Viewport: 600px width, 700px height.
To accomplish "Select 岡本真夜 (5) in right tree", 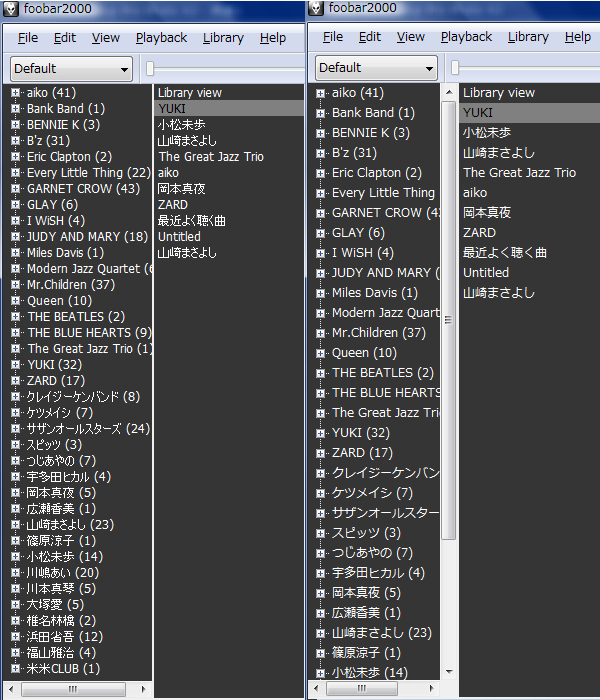I will (366, 593).
